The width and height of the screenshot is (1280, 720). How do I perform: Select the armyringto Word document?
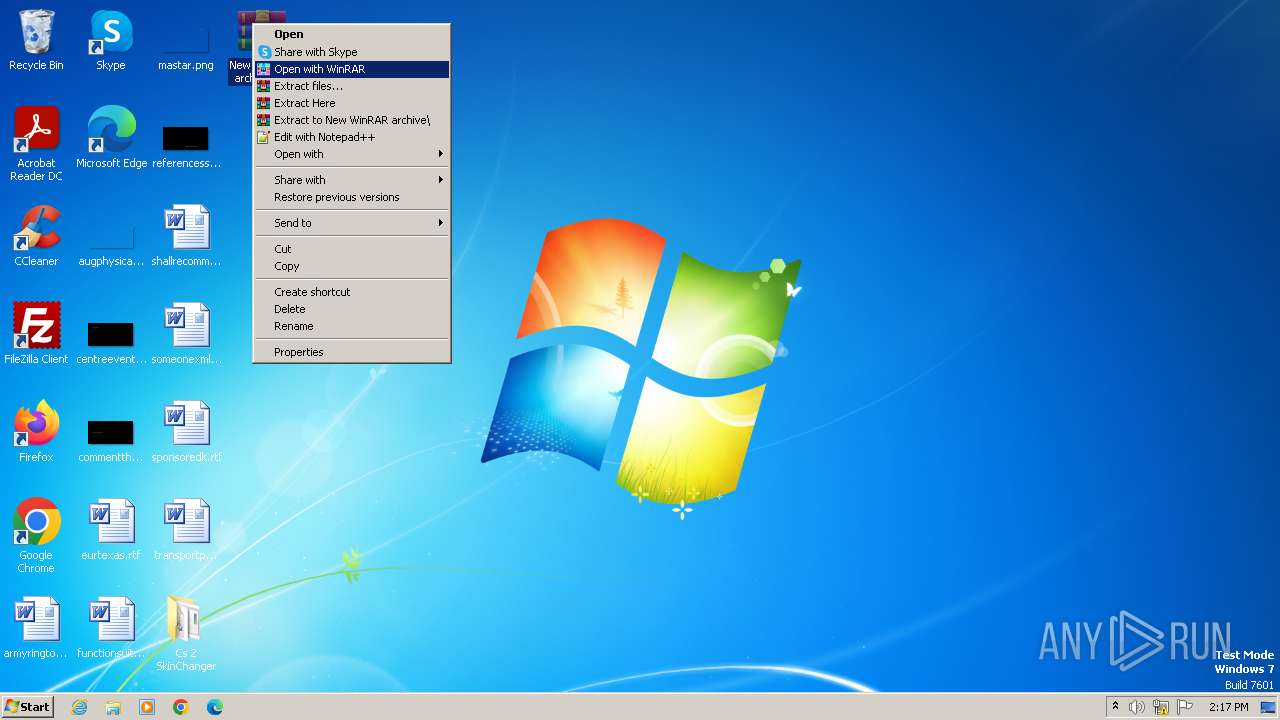36,628
